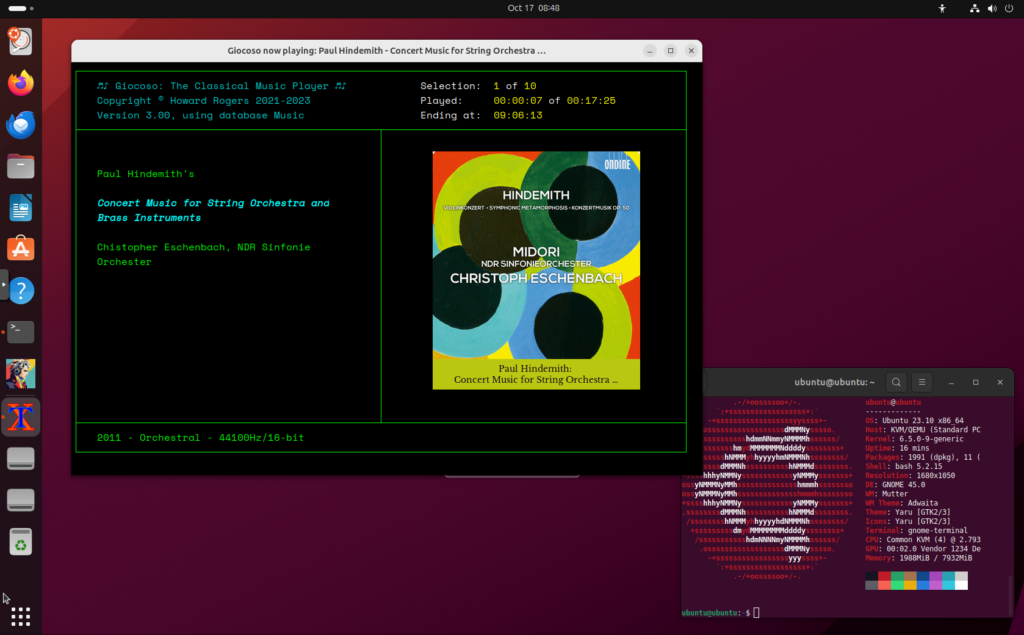Click the 'OS: Ubuntu 23.10 x86_64' line

[x=914, y=421]
